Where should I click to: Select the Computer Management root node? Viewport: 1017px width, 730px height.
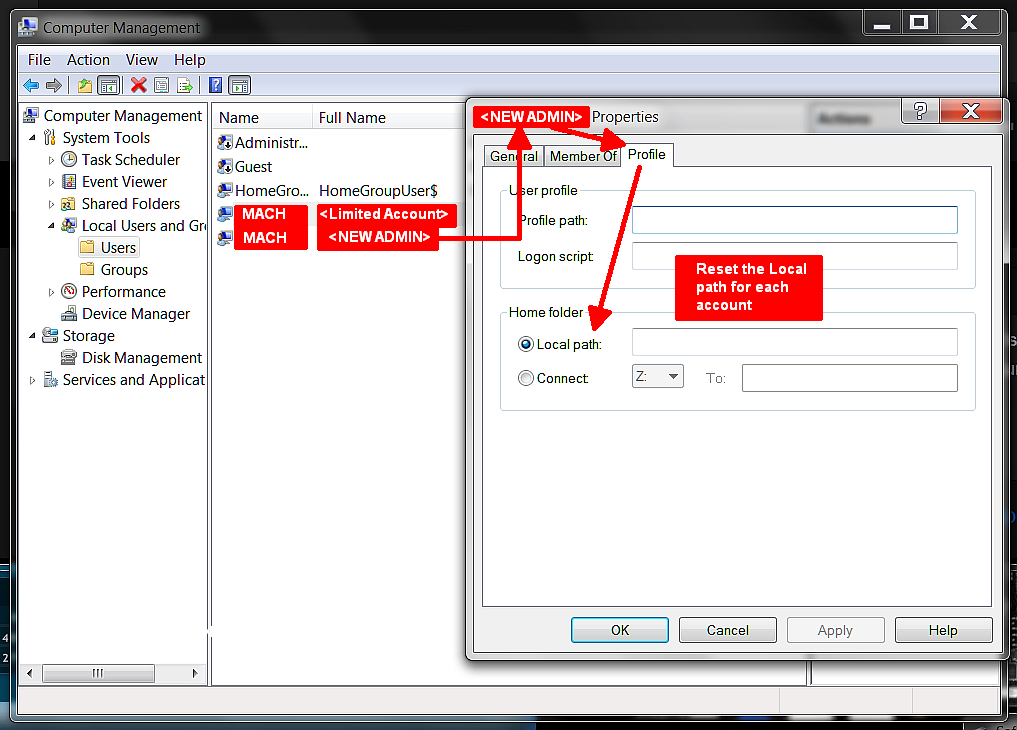pos(122,115)
